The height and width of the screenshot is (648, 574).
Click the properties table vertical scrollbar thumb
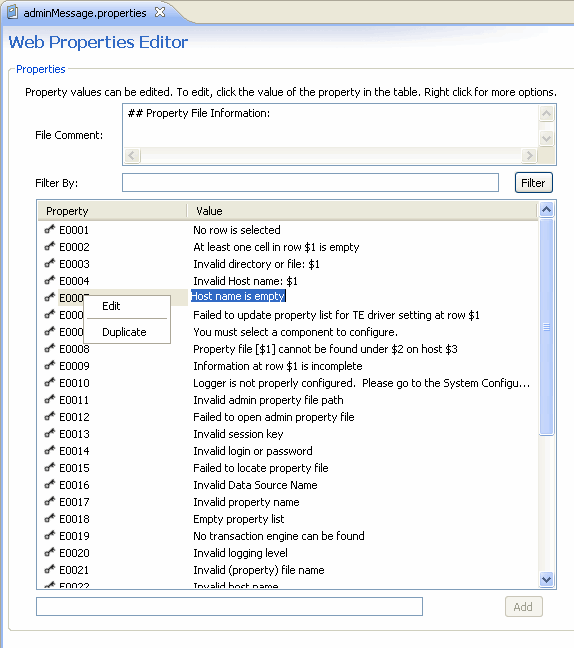pyautogui.click(x=546, y=327)
